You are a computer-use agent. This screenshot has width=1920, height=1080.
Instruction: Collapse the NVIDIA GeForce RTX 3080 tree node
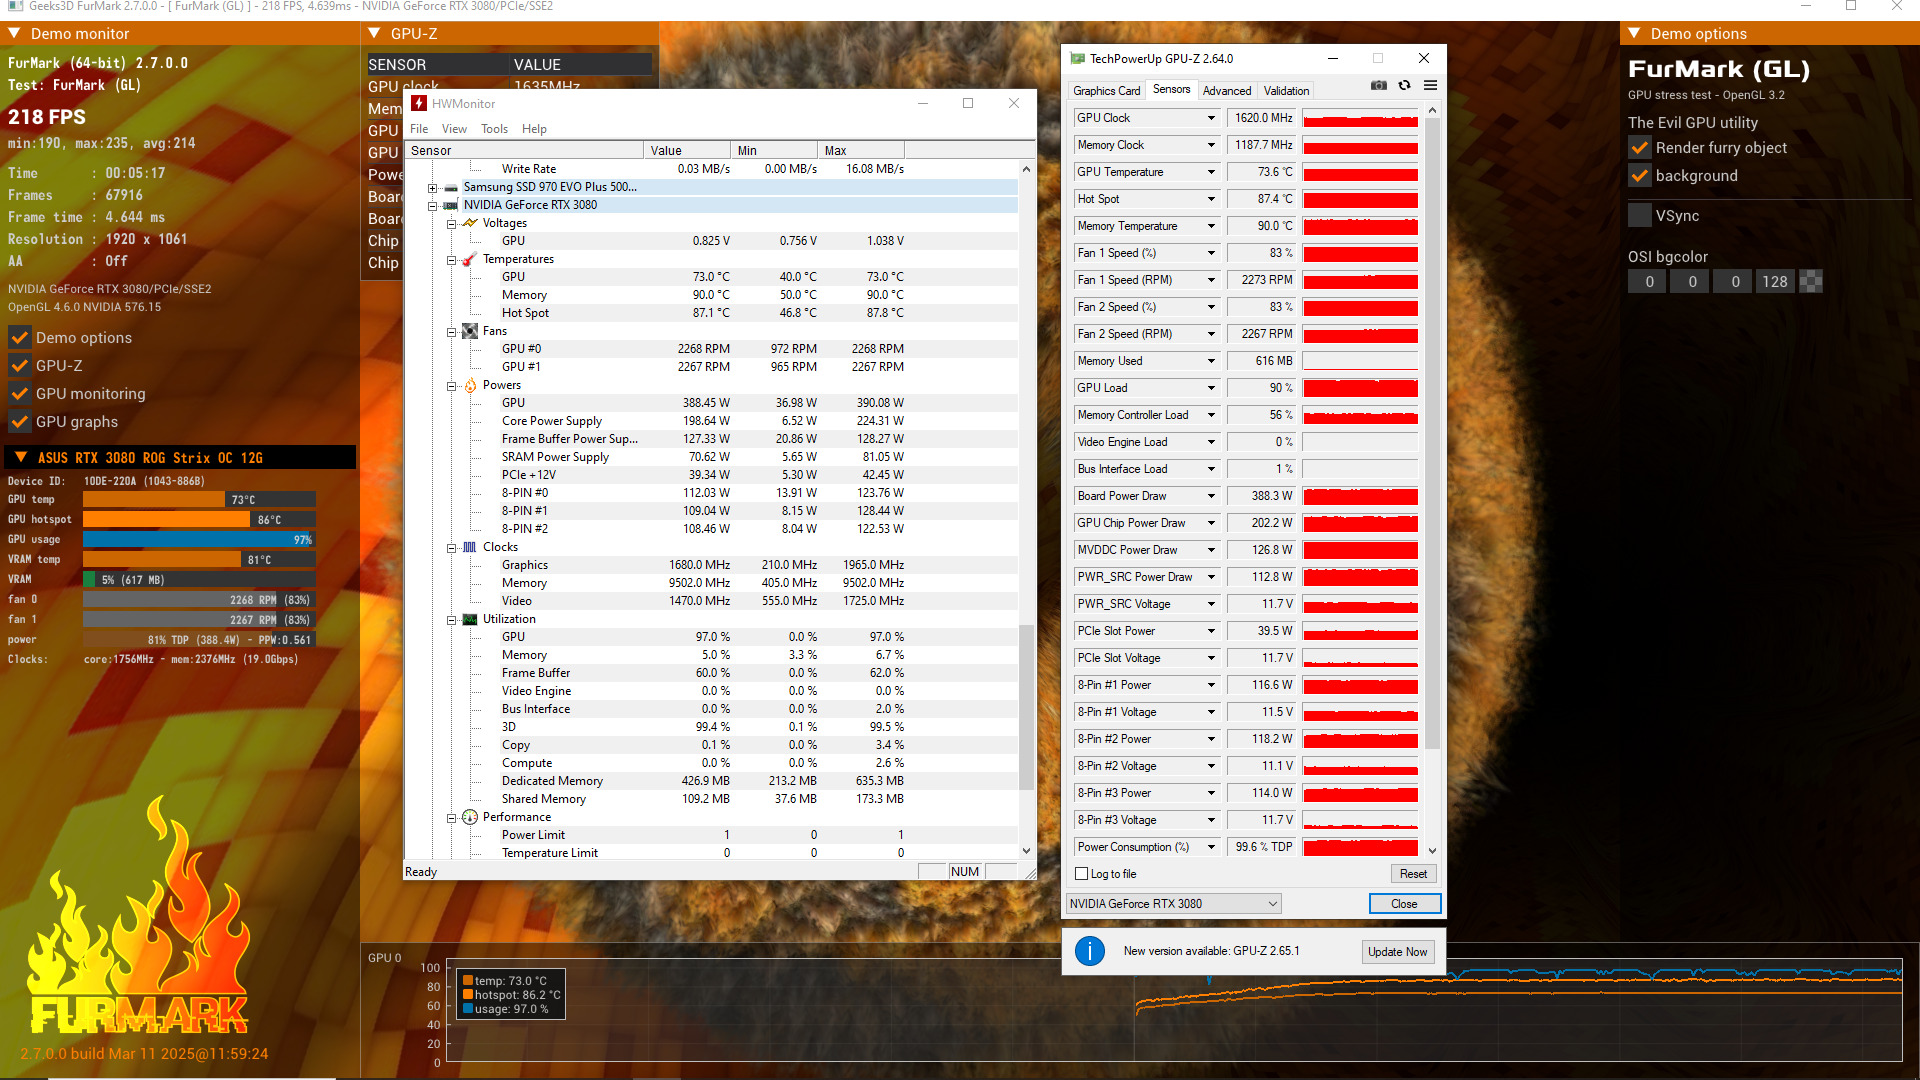pyautogui.click(x=432, y=206)
